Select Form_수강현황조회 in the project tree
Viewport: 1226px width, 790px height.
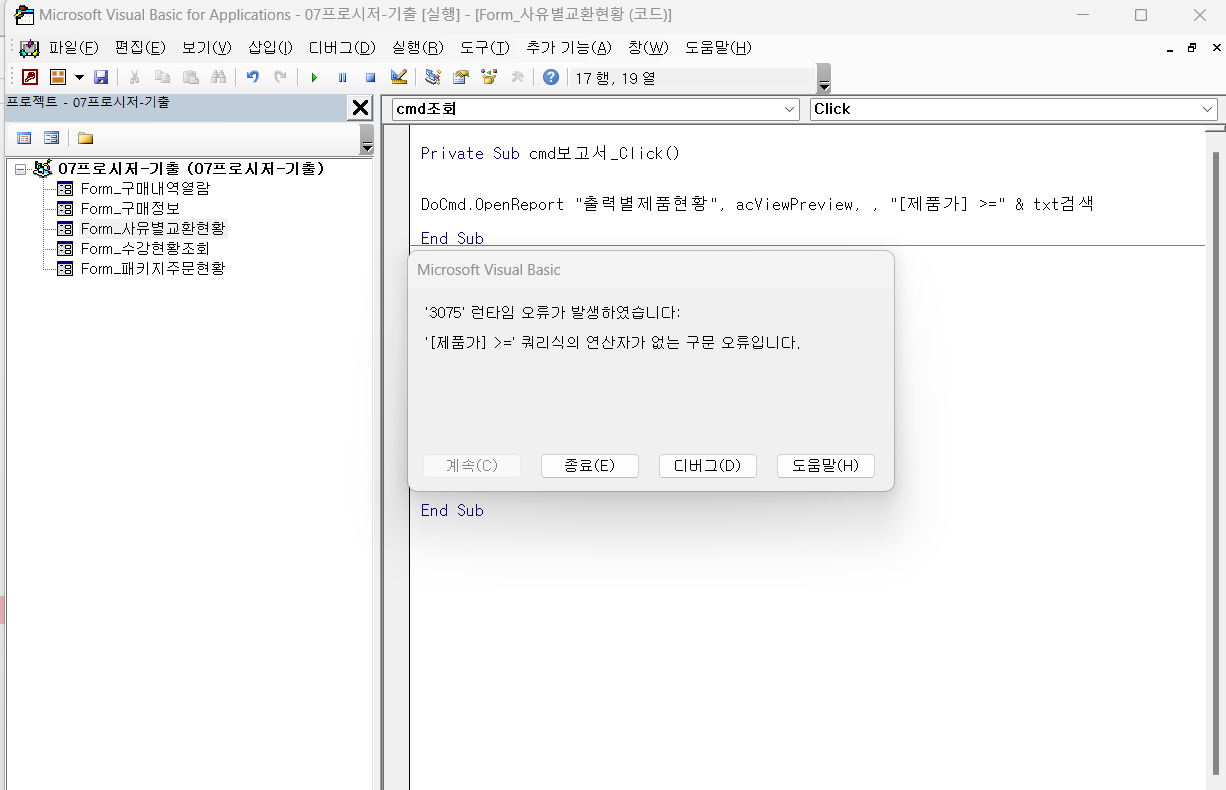[145, 248]
